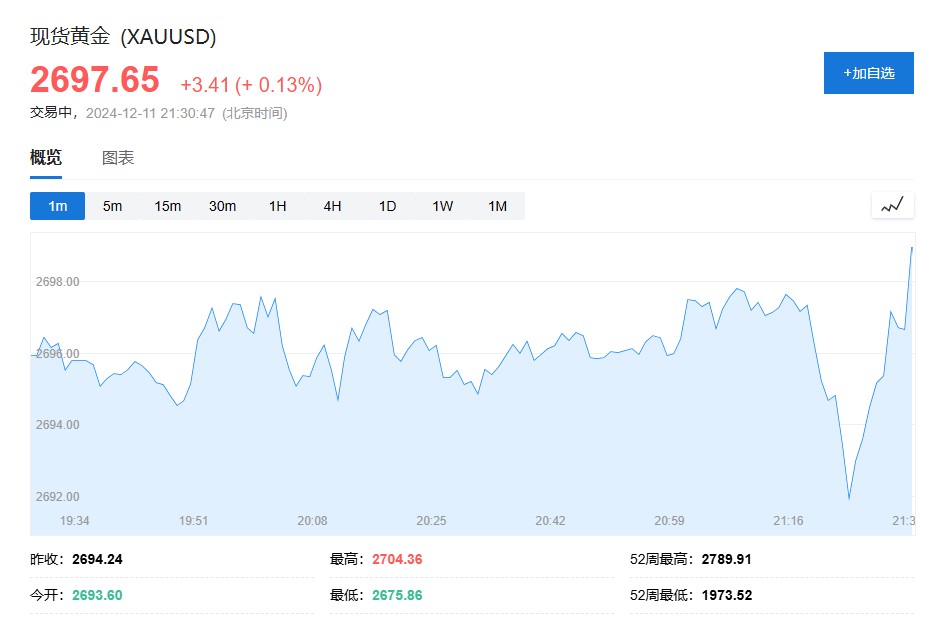Image resolution: width=941 pixels, height=627 pixels.
Task: Switch chart to 15m interval
Action: click(167, 206)
